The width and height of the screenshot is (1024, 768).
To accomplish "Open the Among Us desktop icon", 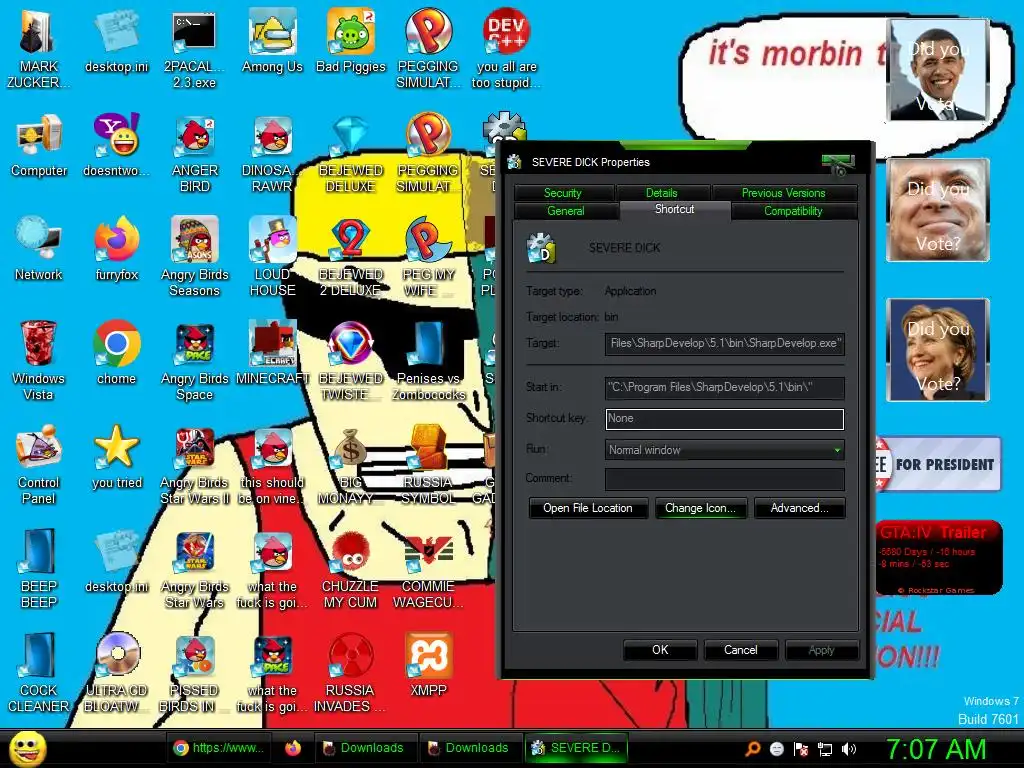I will [x=272, y=41].
